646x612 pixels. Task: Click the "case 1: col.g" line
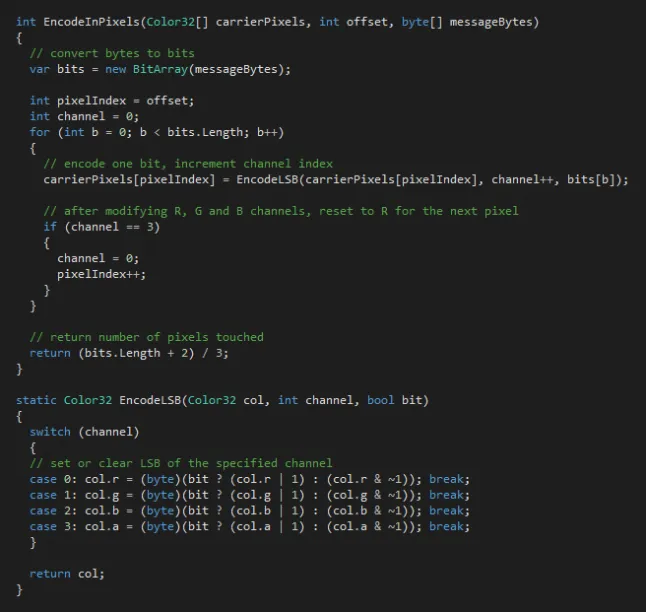249,495
